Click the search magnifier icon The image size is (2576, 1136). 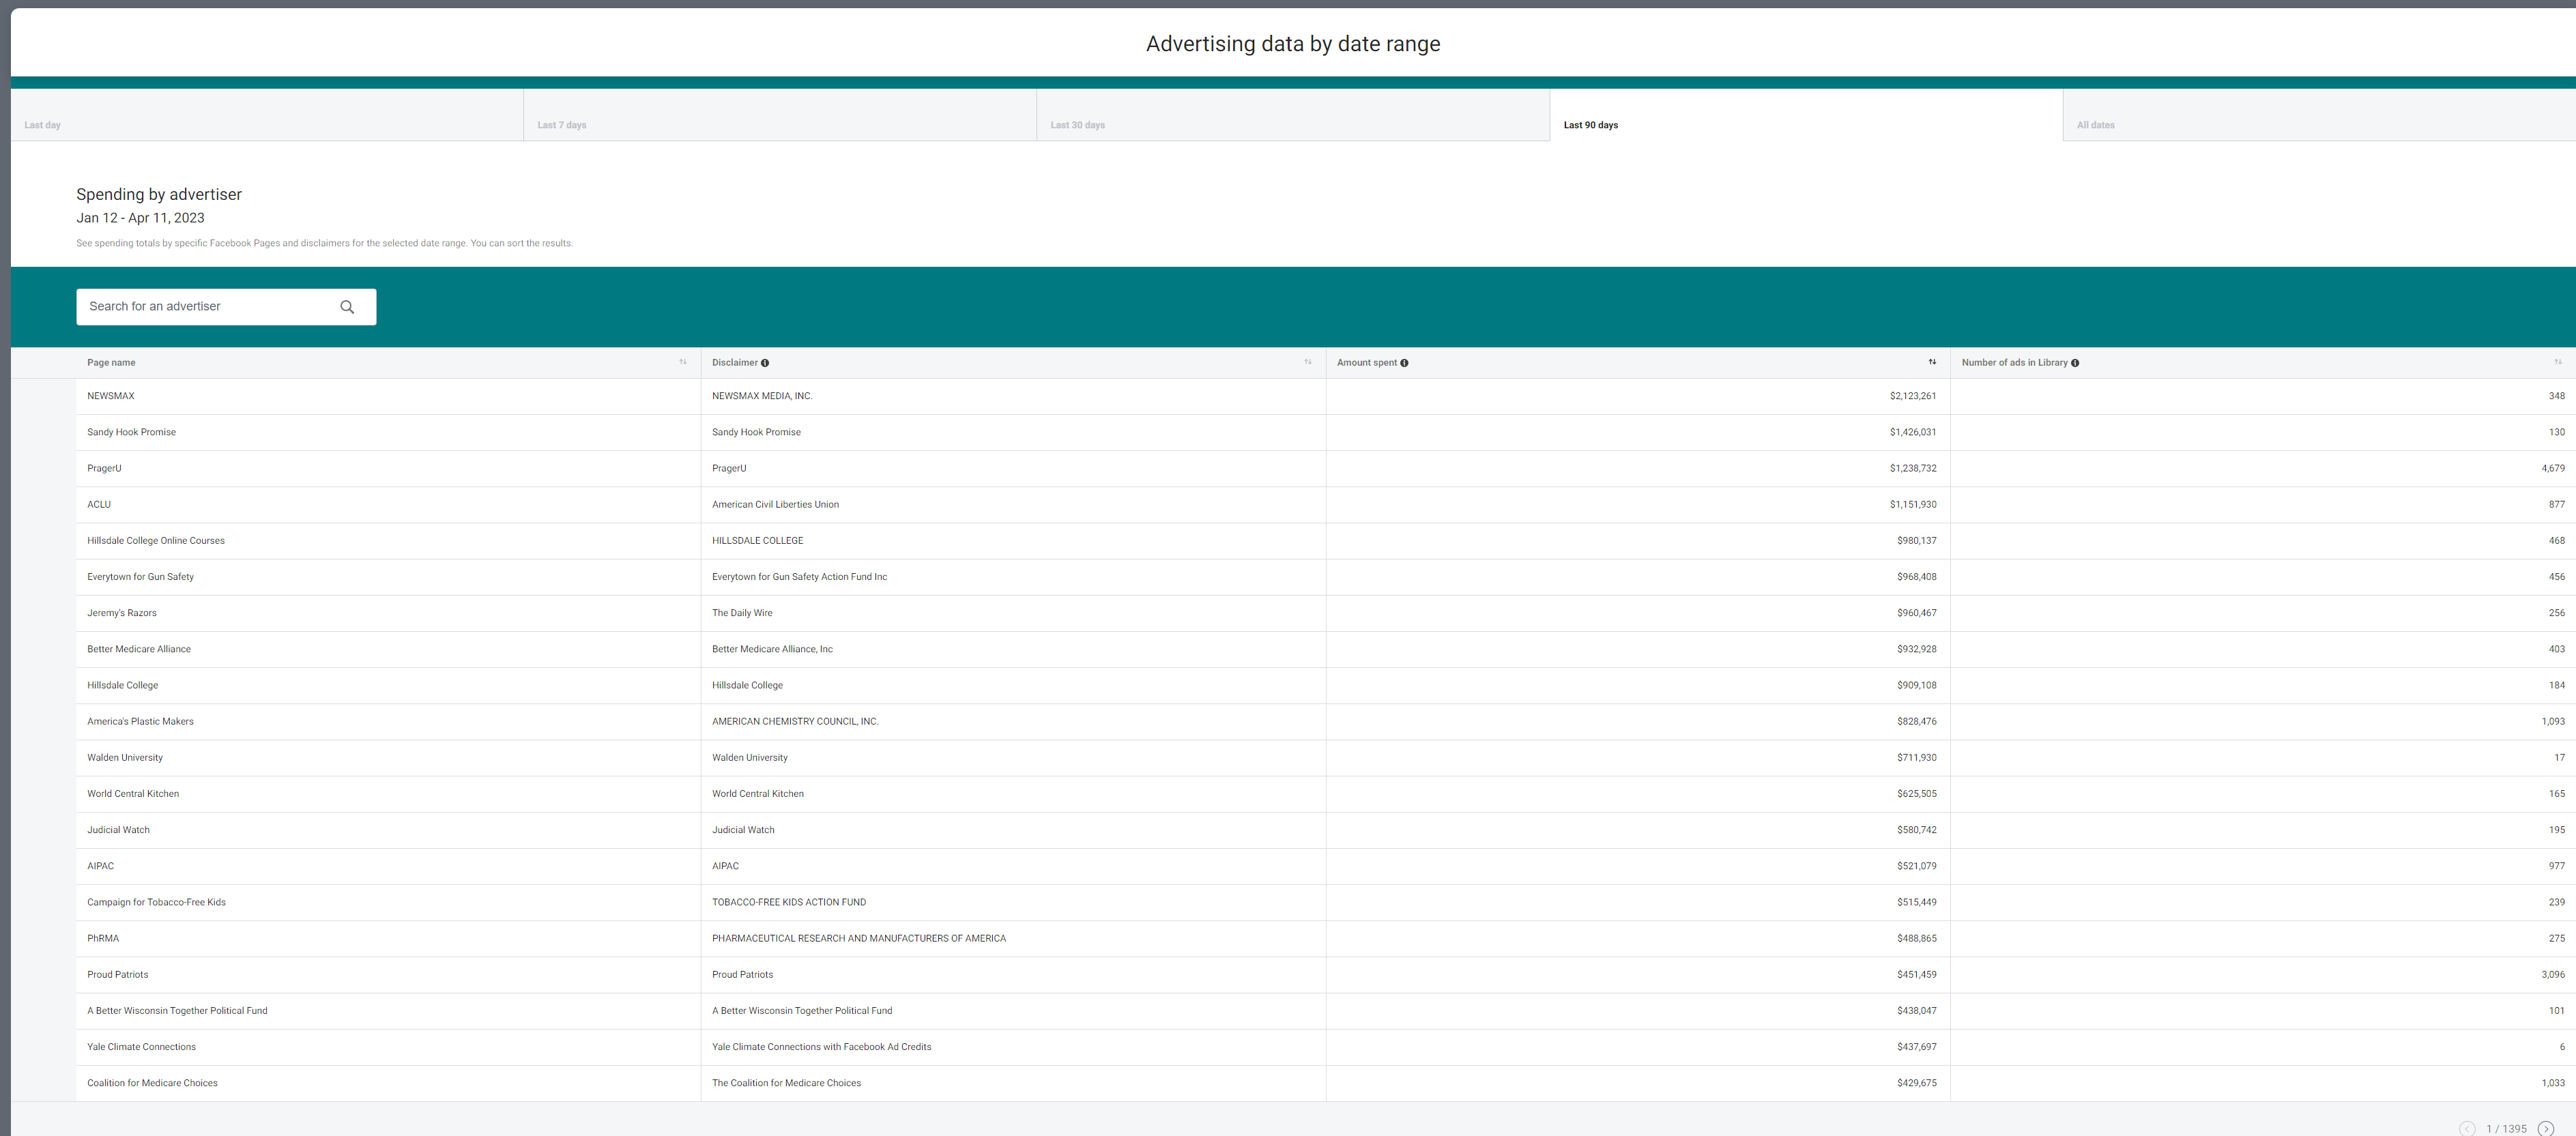[x=347, y=307]
